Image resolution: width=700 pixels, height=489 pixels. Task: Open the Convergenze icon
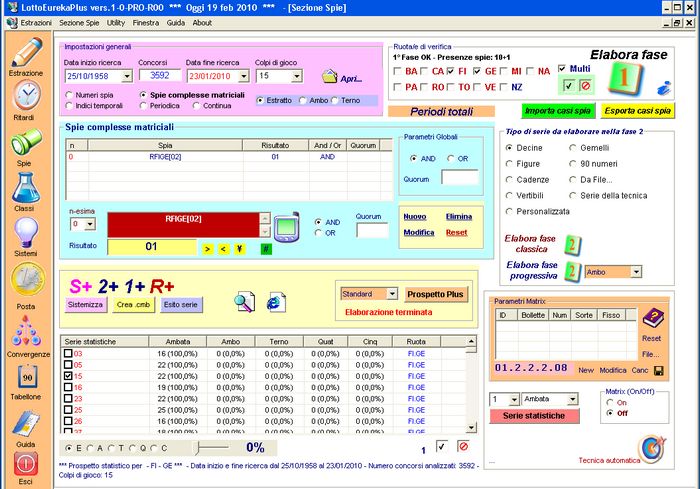[x=26, y=331]
